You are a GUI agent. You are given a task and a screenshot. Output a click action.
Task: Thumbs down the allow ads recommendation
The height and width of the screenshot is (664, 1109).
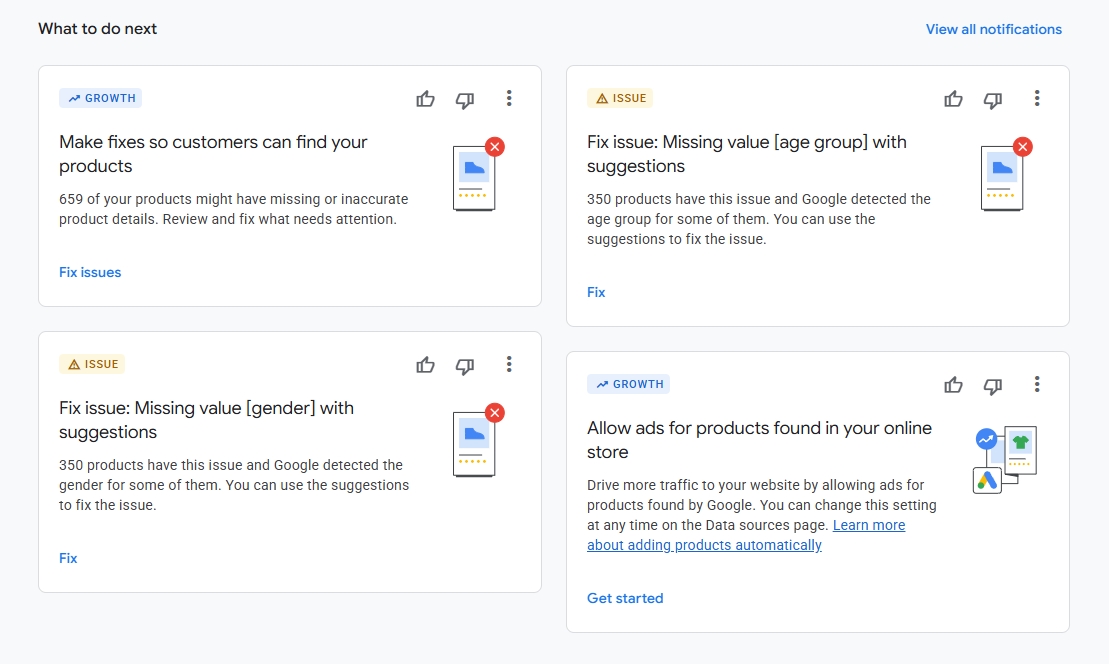coord(992,384)
